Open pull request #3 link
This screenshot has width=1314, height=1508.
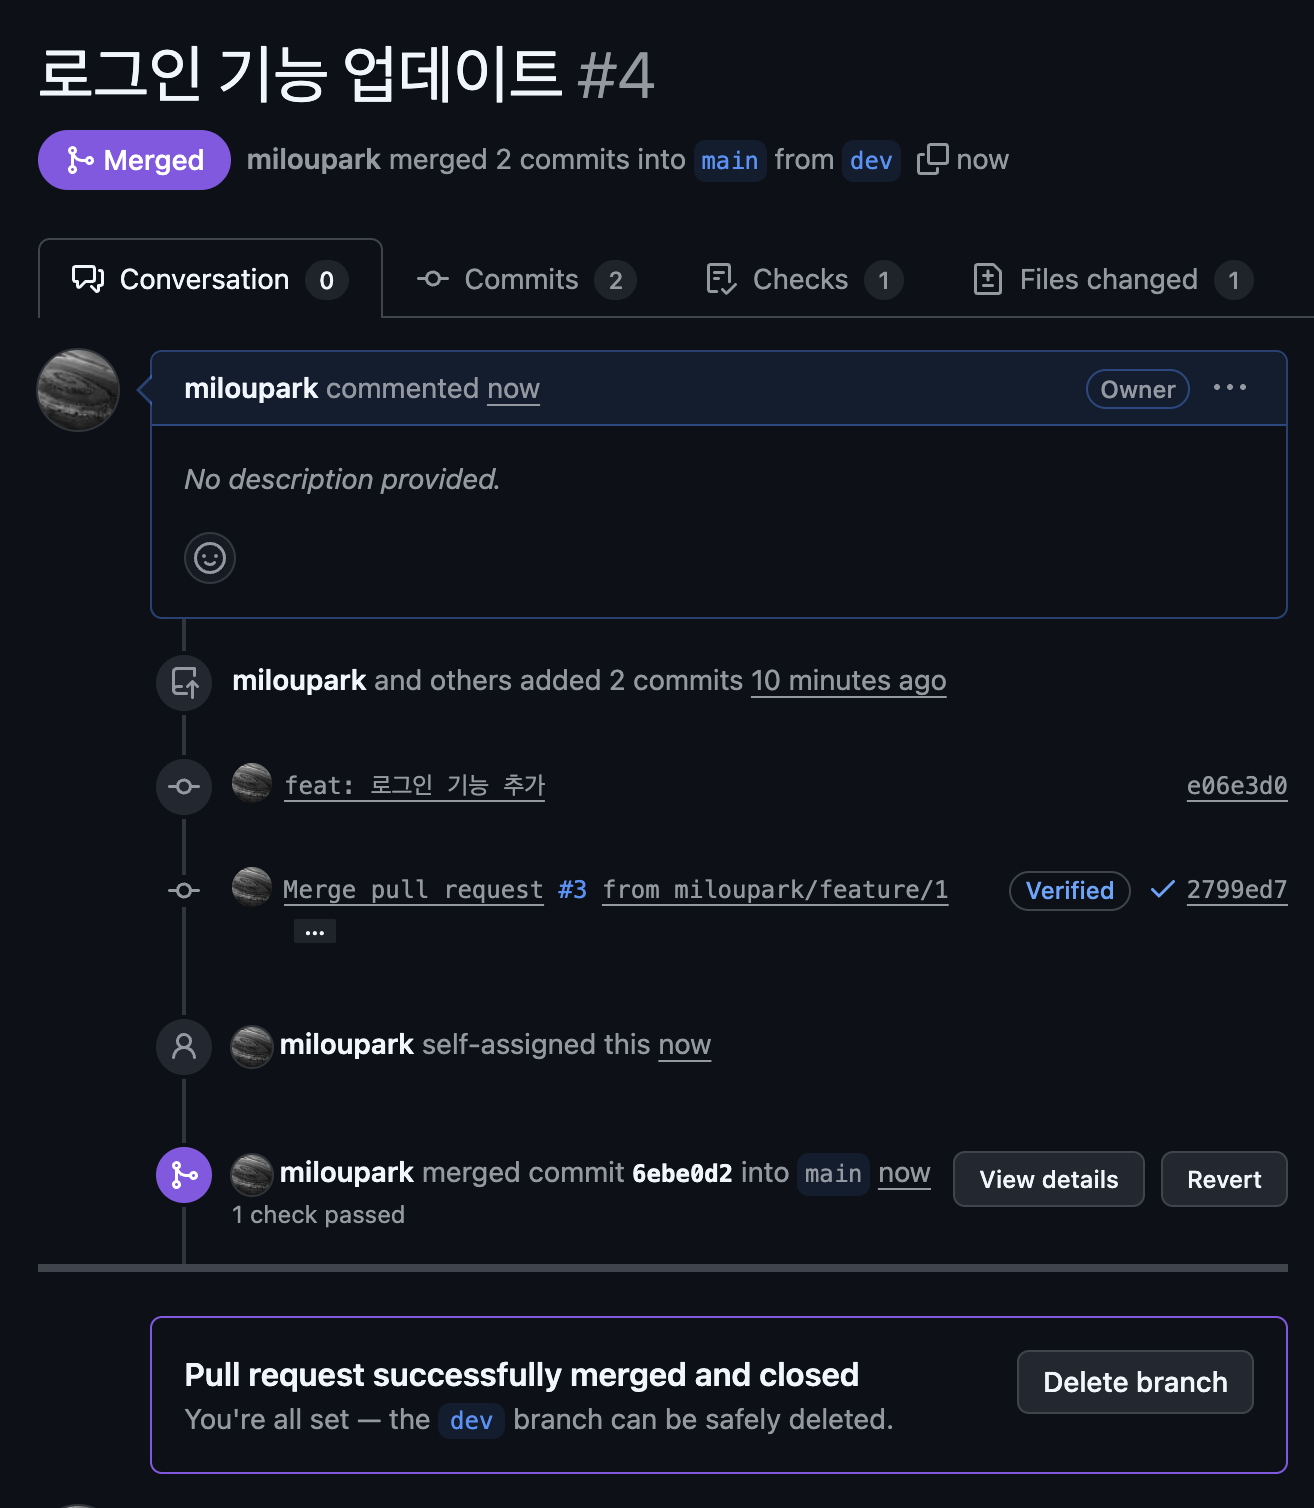tap(572, 890)
